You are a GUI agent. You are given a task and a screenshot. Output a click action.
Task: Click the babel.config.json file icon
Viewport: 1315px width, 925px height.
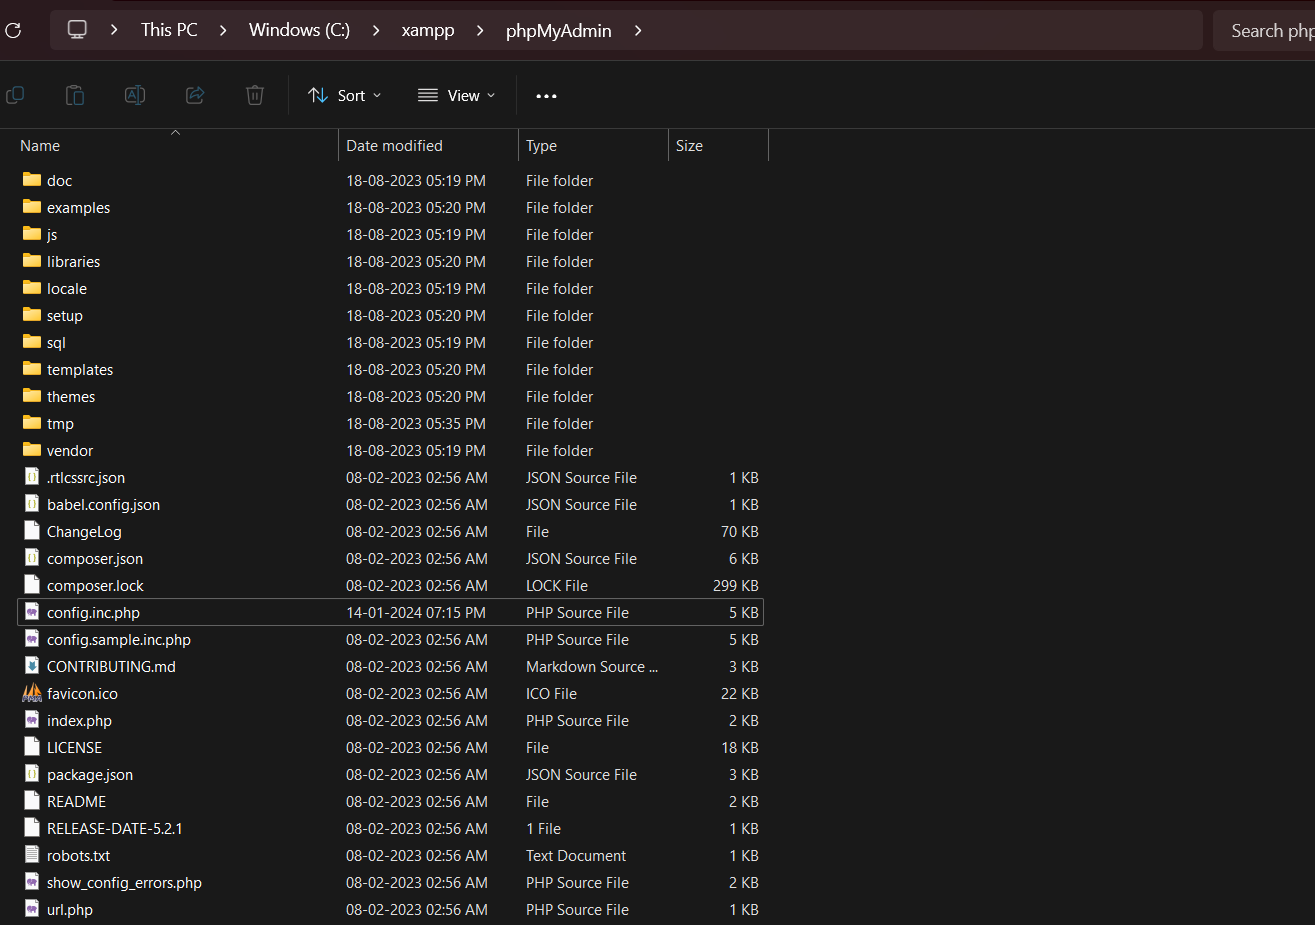32,504
